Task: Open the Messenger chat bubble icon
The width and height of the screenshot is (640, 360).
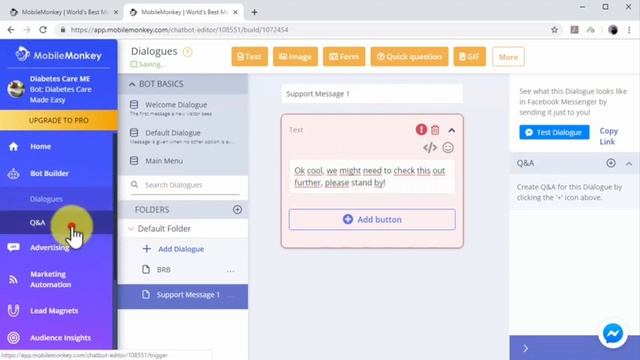Action: (613, 334)
